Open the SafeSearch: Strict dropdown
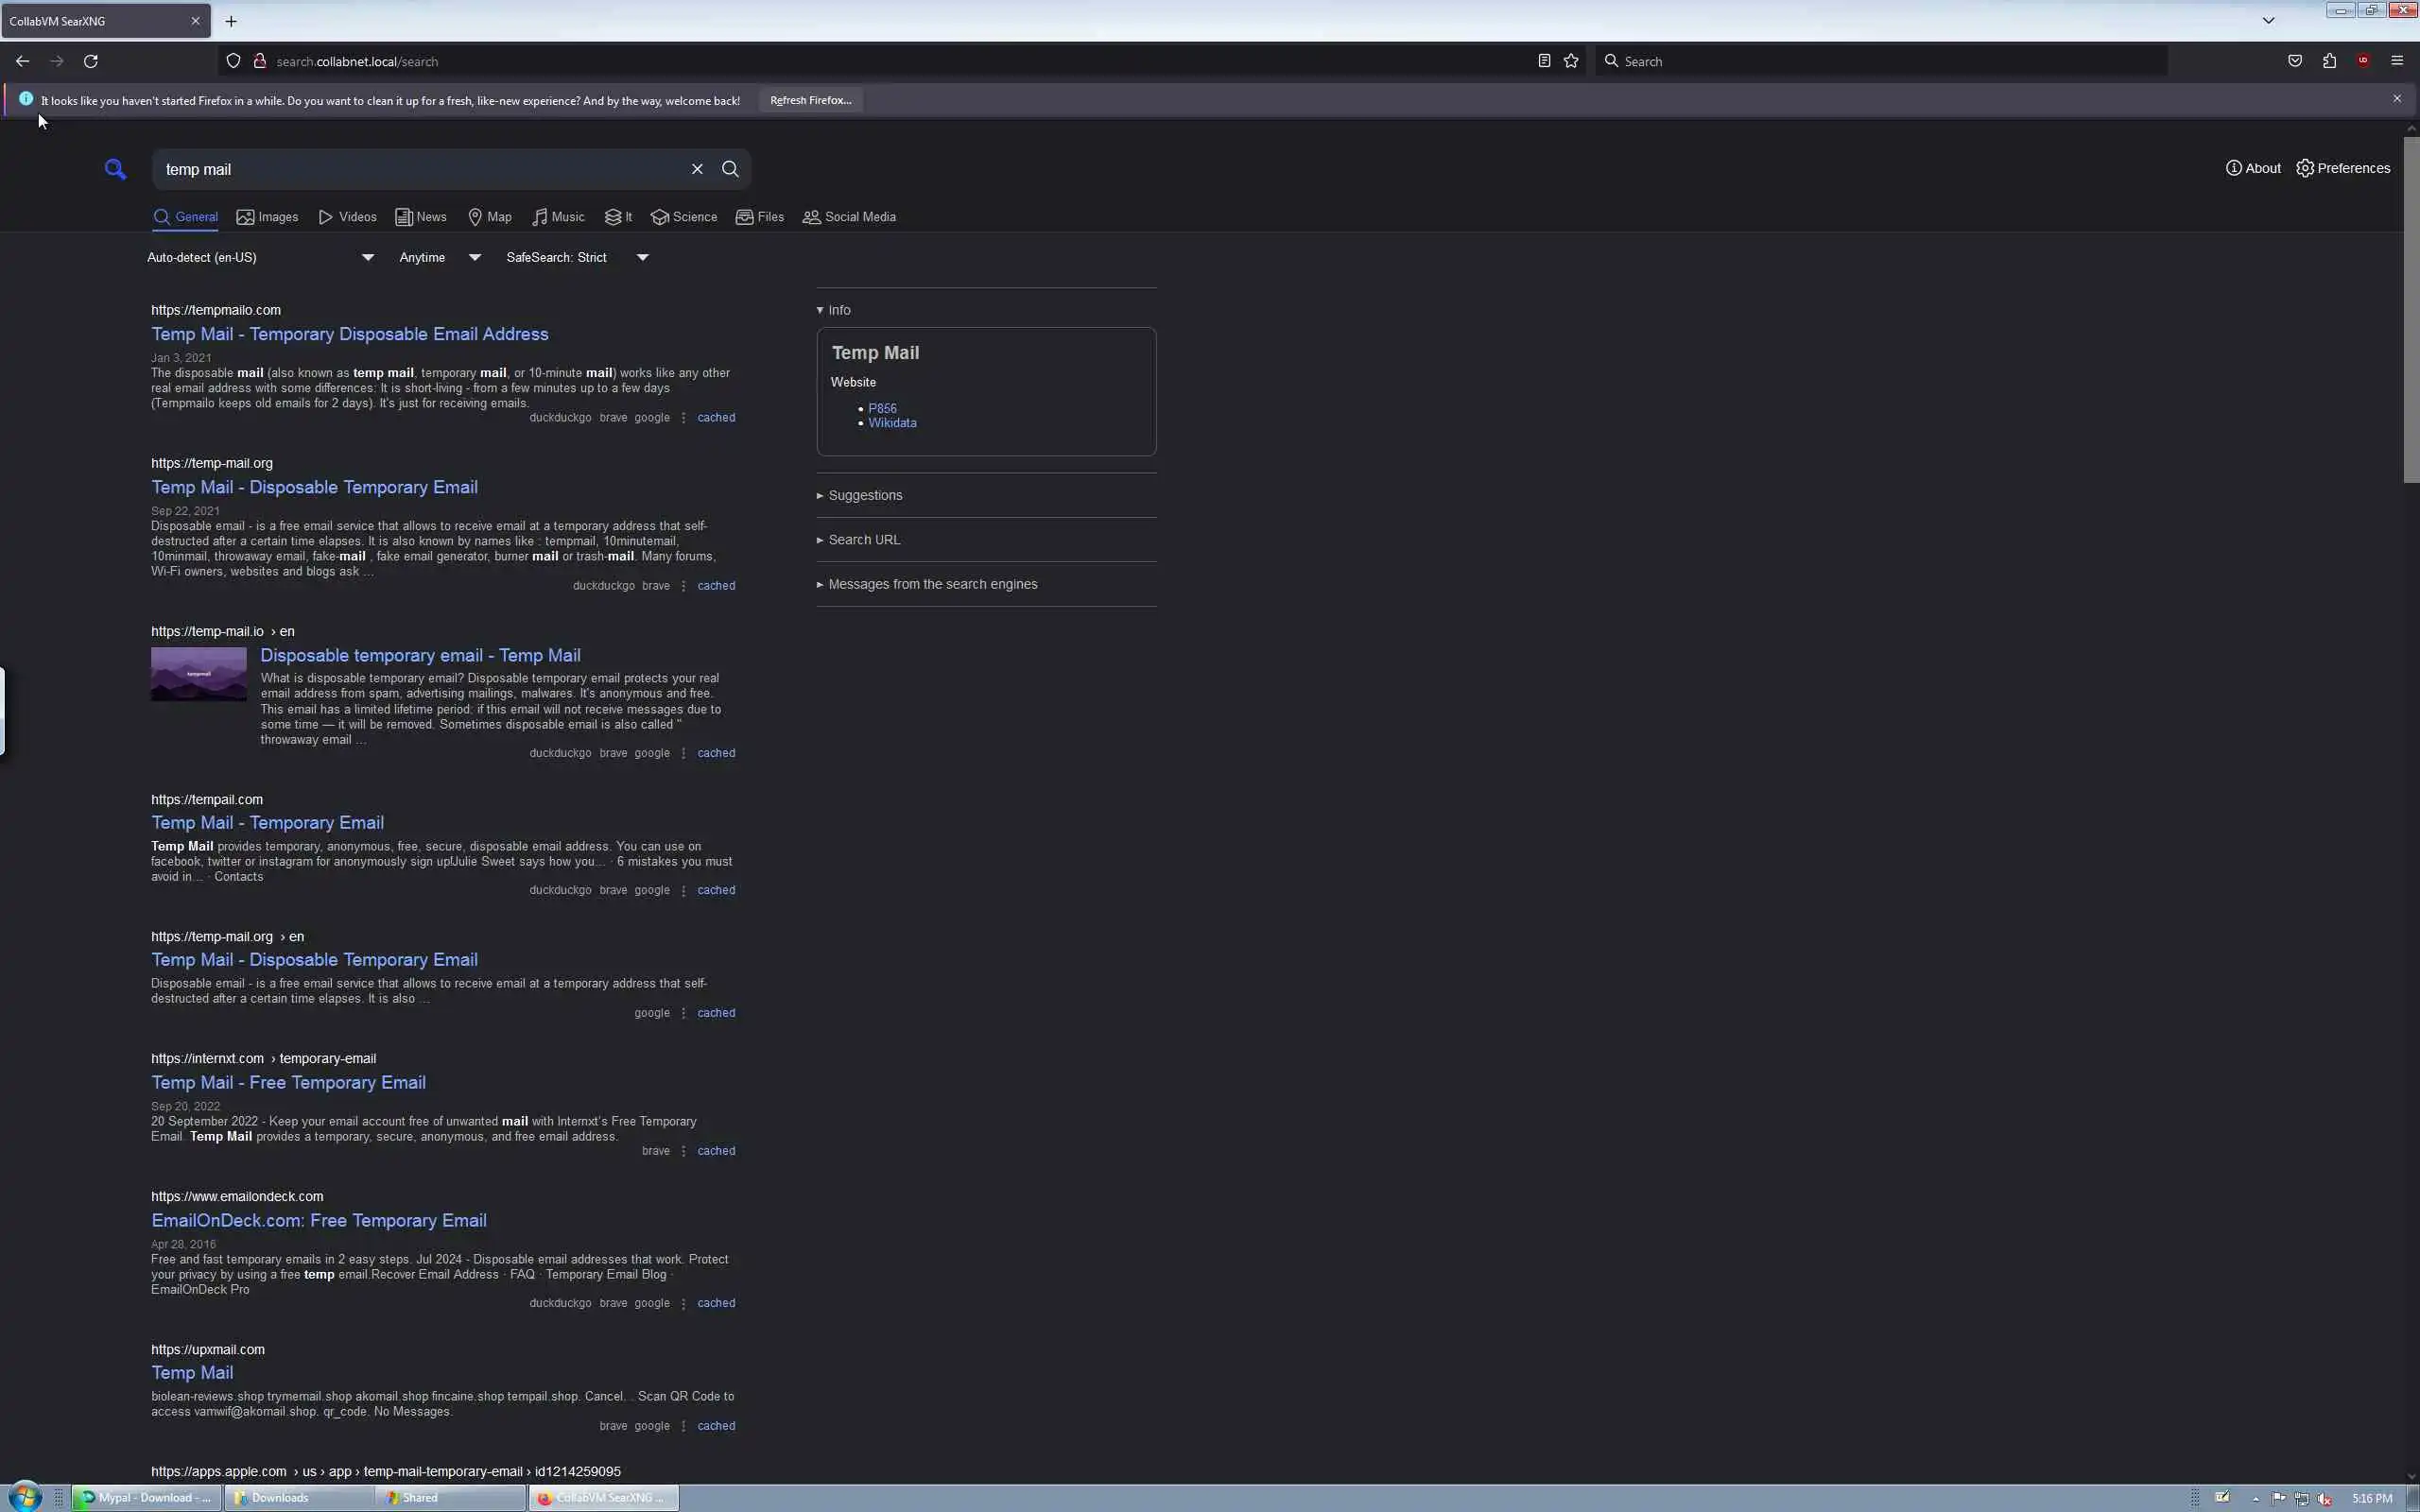The height and width of the screenshot is (1512, 2420). (x=577, y=258)
